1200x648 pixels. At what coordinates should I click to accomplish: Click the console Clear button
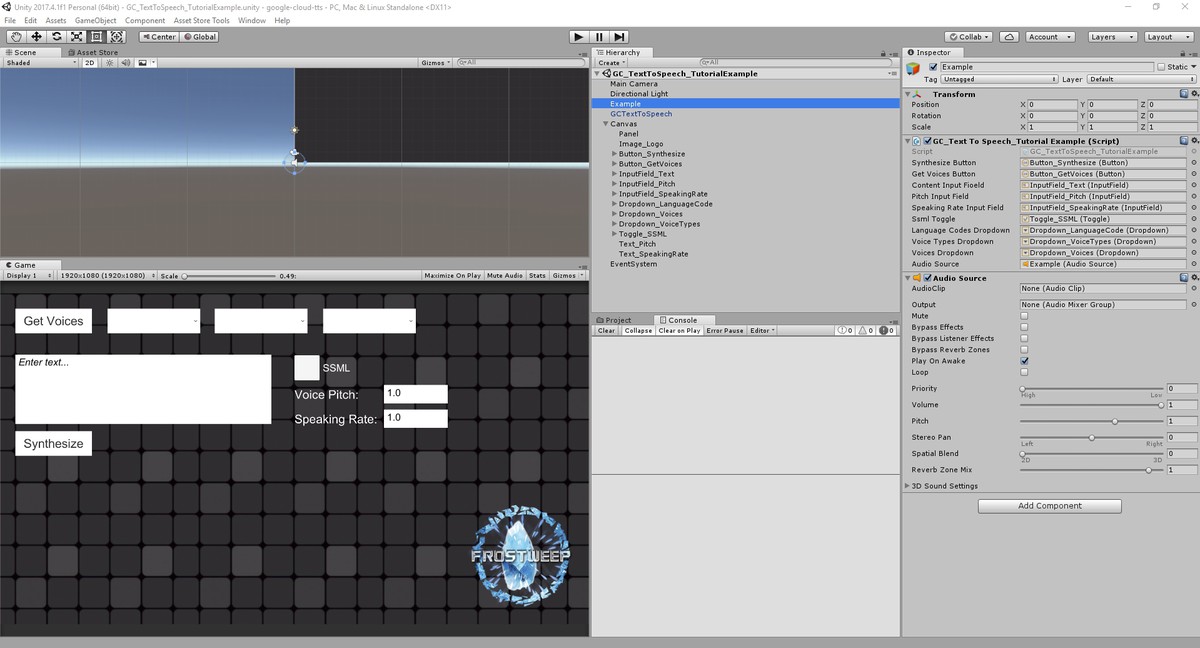(607, 330)
